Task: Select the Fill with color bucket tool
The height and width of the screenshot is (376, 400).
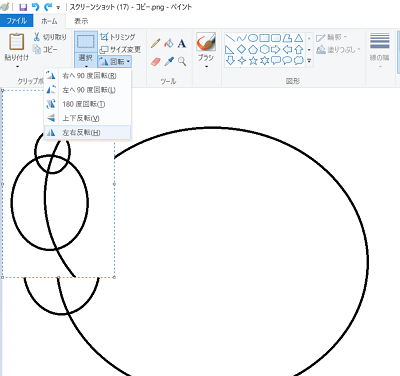Action: (x=169, y=43)
